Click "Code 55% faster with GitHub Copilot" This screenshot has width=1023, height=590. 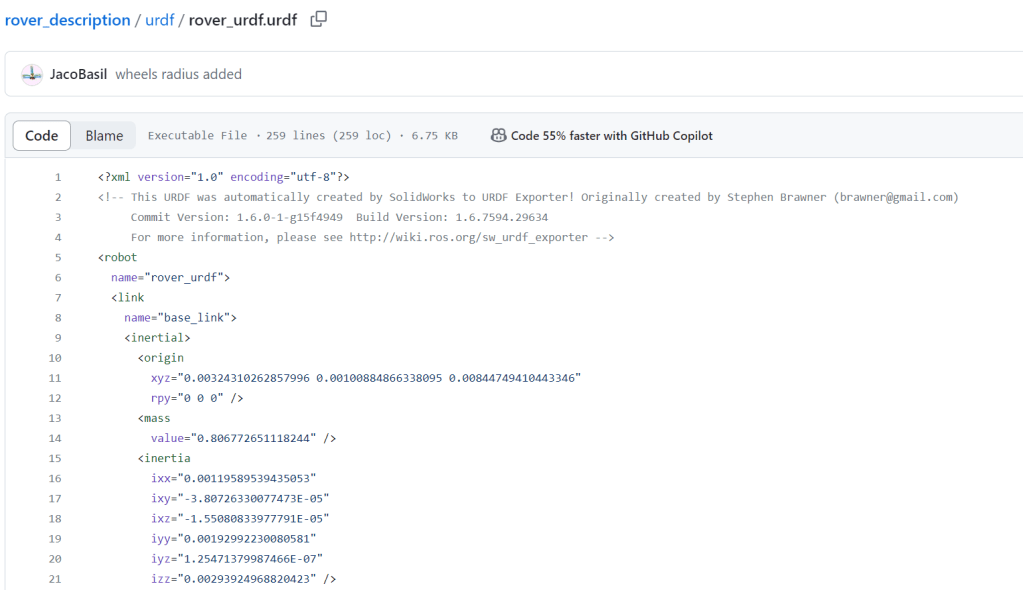pos(611,136)
